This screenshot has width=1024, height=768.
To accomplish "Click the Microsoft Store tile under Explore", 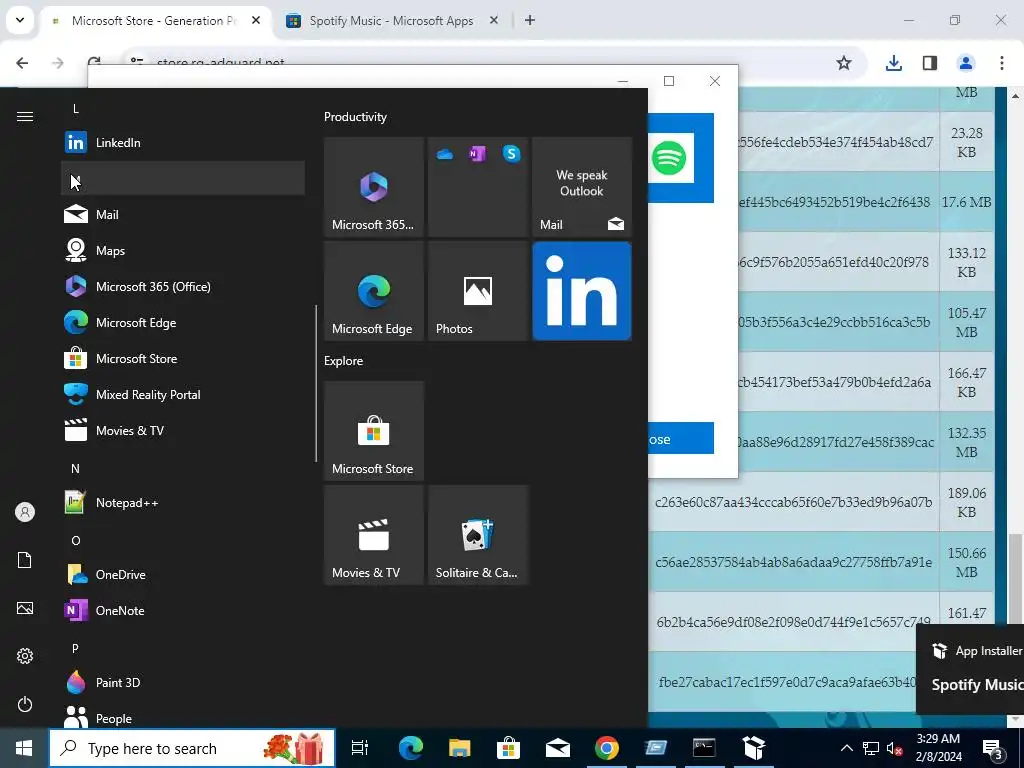I will pyautogui.click(x=374, y=430).
